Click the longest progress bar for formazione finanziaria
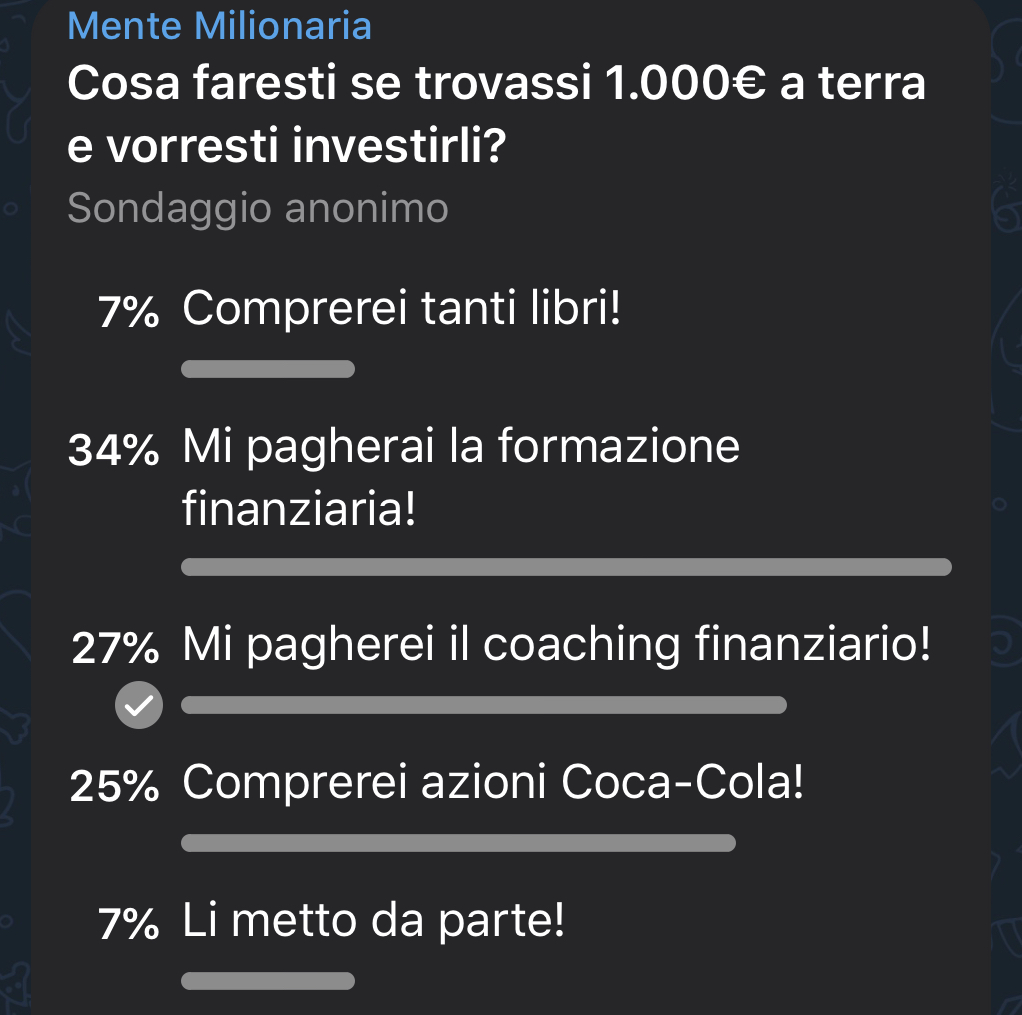Screen dimensions: 1022x1015 [x=565, y=567]
